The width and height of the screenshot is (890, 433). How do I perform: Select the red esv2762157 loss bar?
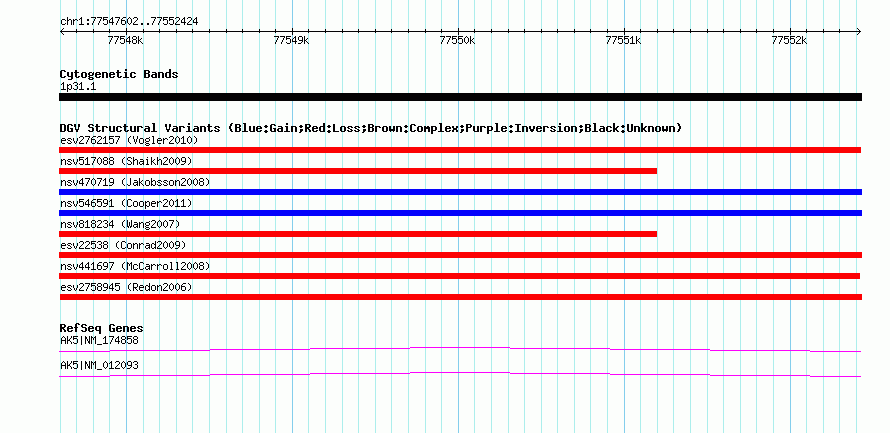[460, 150]
